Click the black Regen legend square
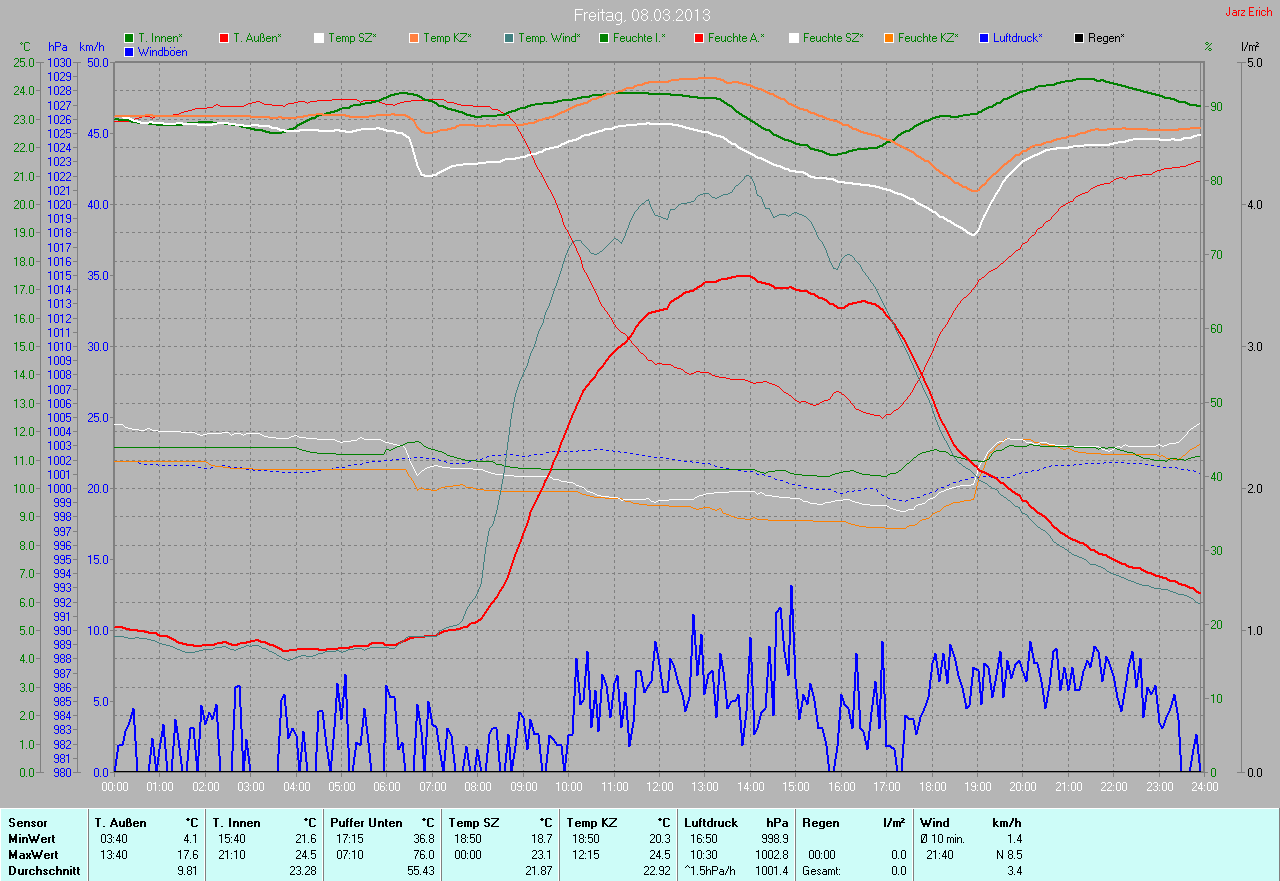Viewport: 1280px width, 881px height. (x=1079, y=38)
